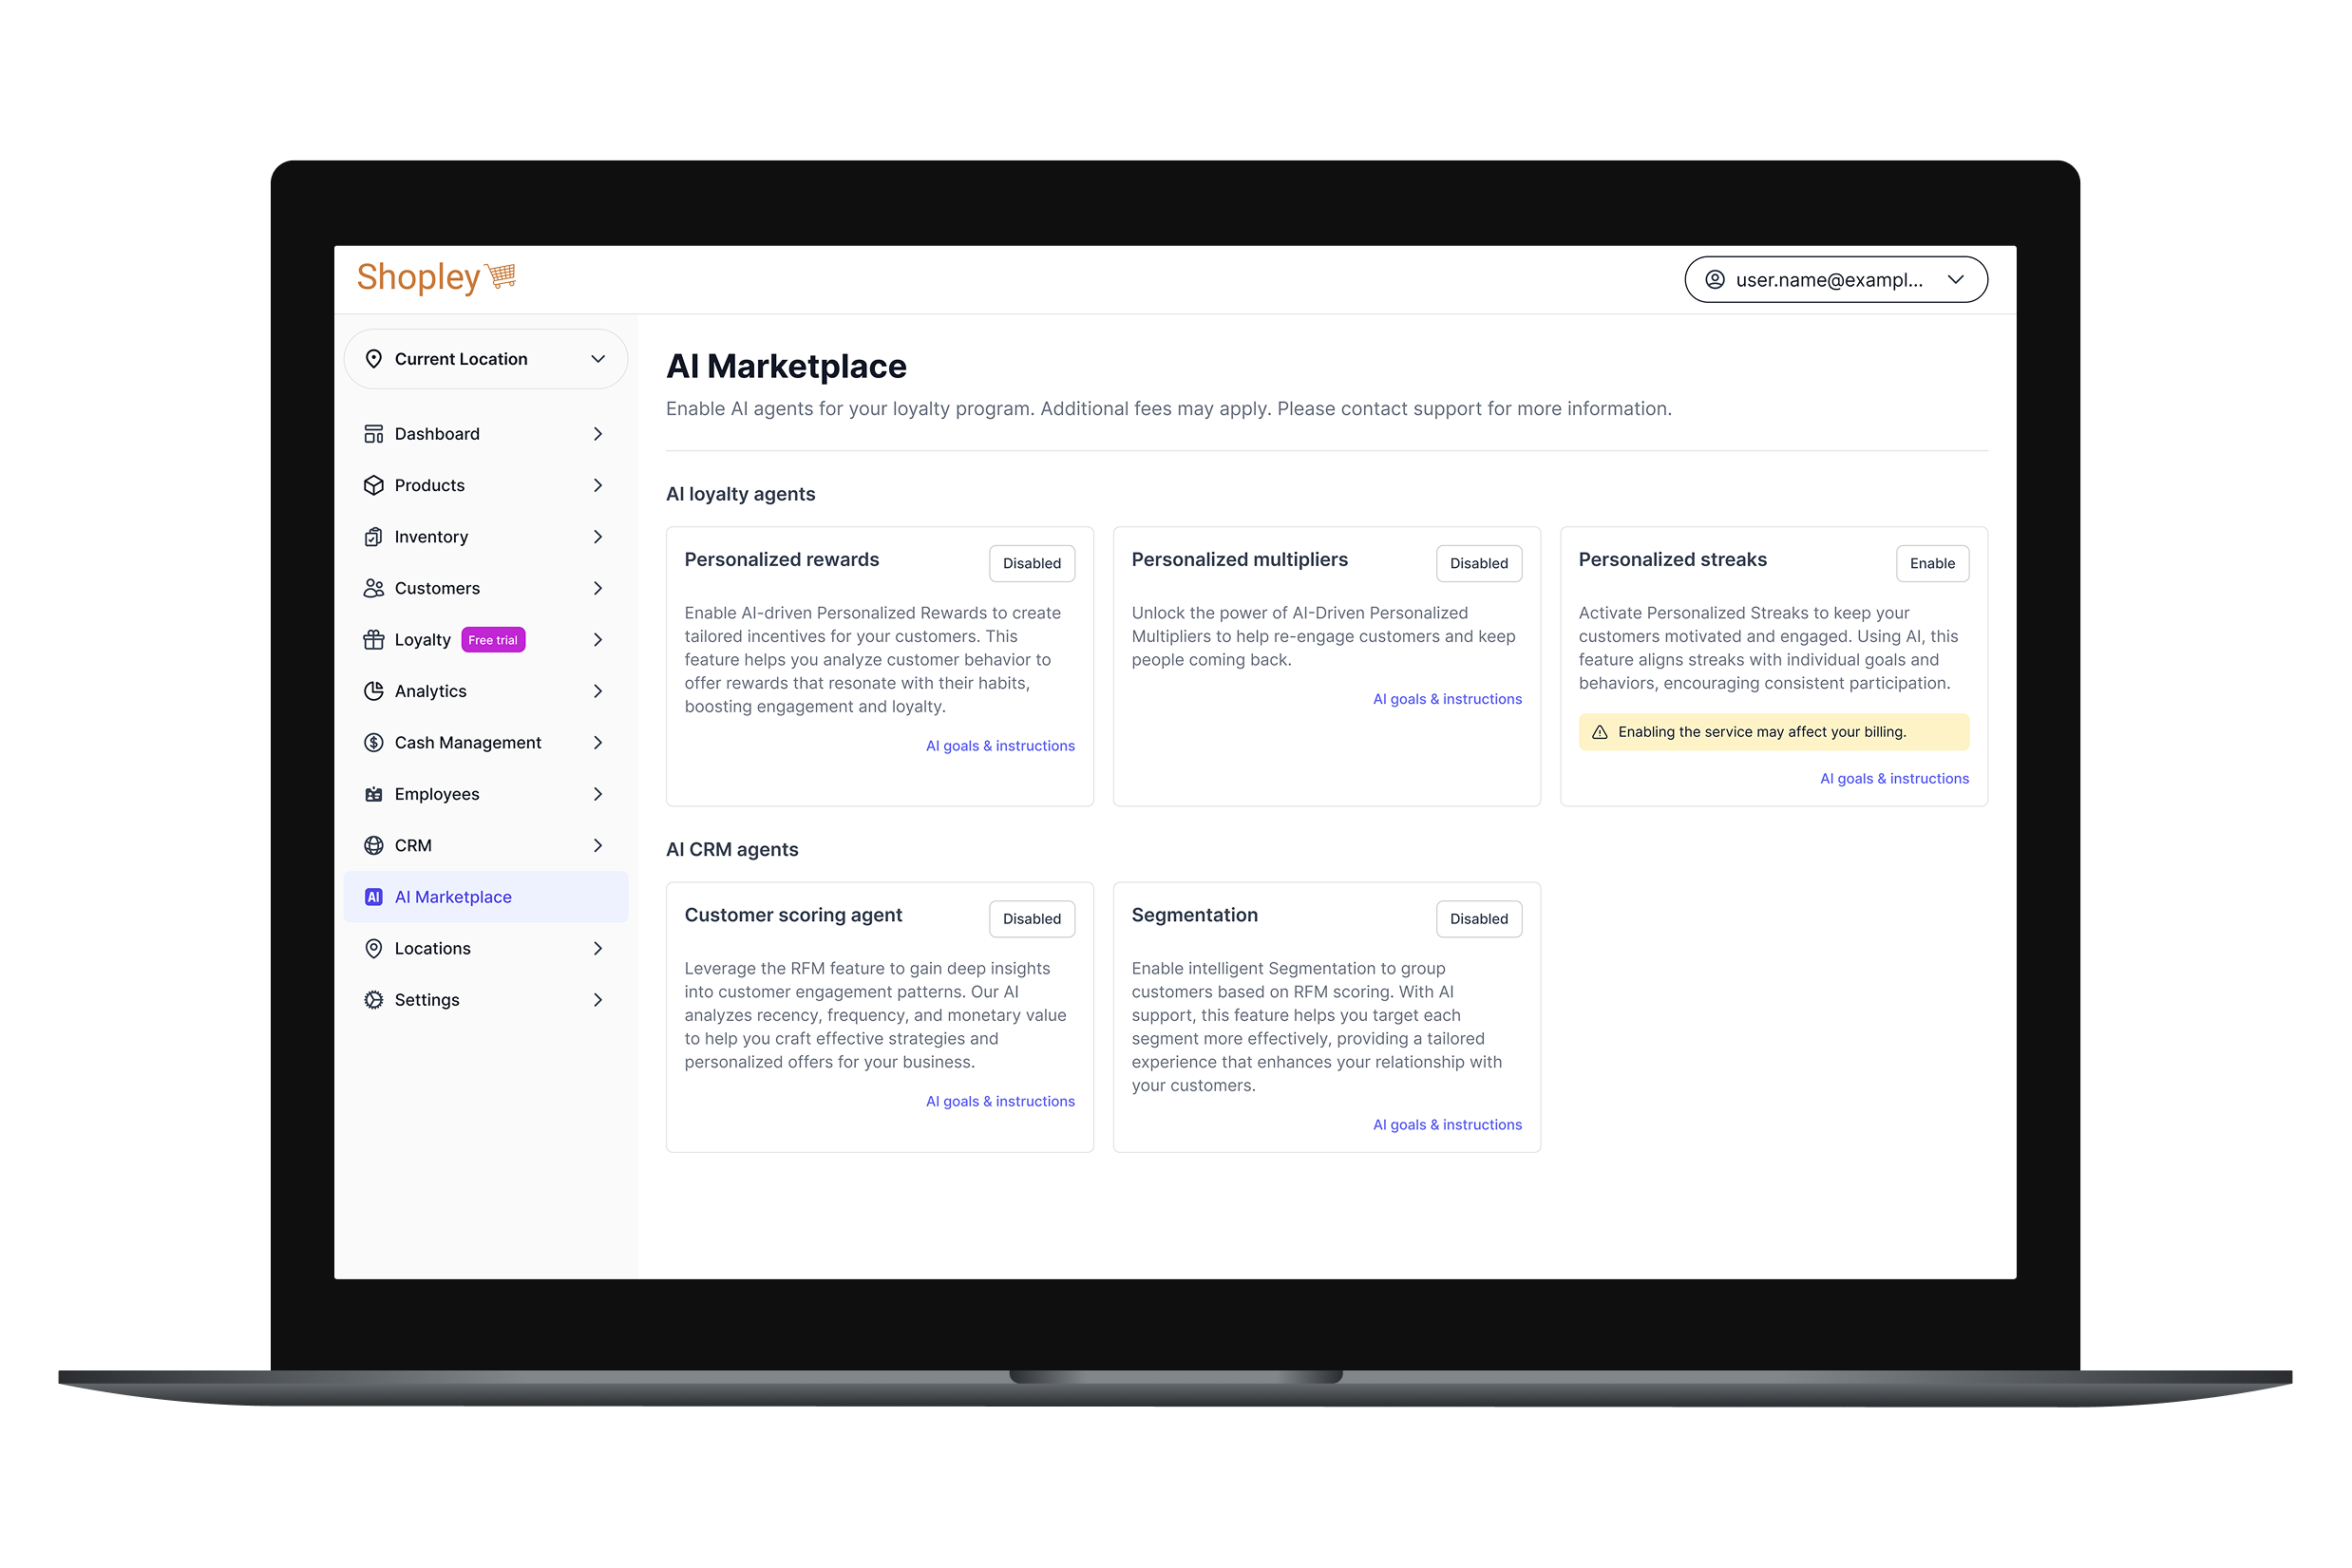Open the user account menu

click(x=1836, y=279)
